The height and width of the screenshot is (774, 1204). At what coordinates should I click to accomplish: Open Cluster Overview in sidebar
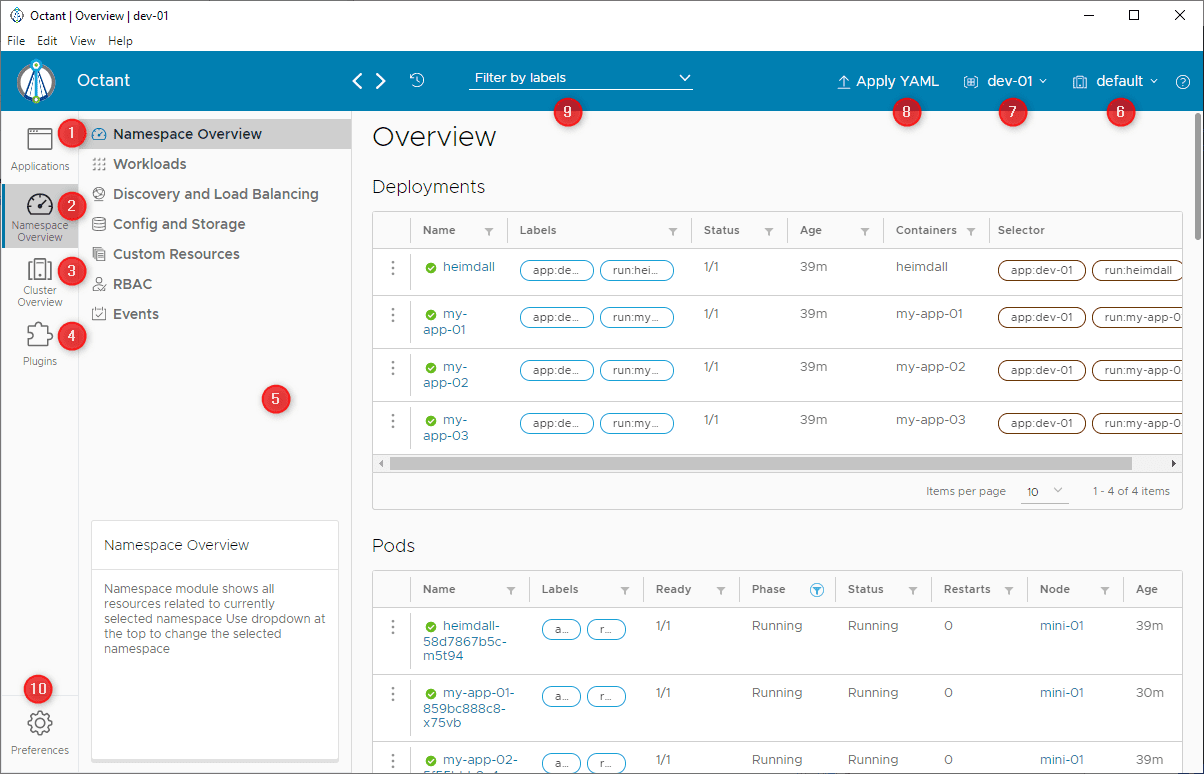point(40,280)
